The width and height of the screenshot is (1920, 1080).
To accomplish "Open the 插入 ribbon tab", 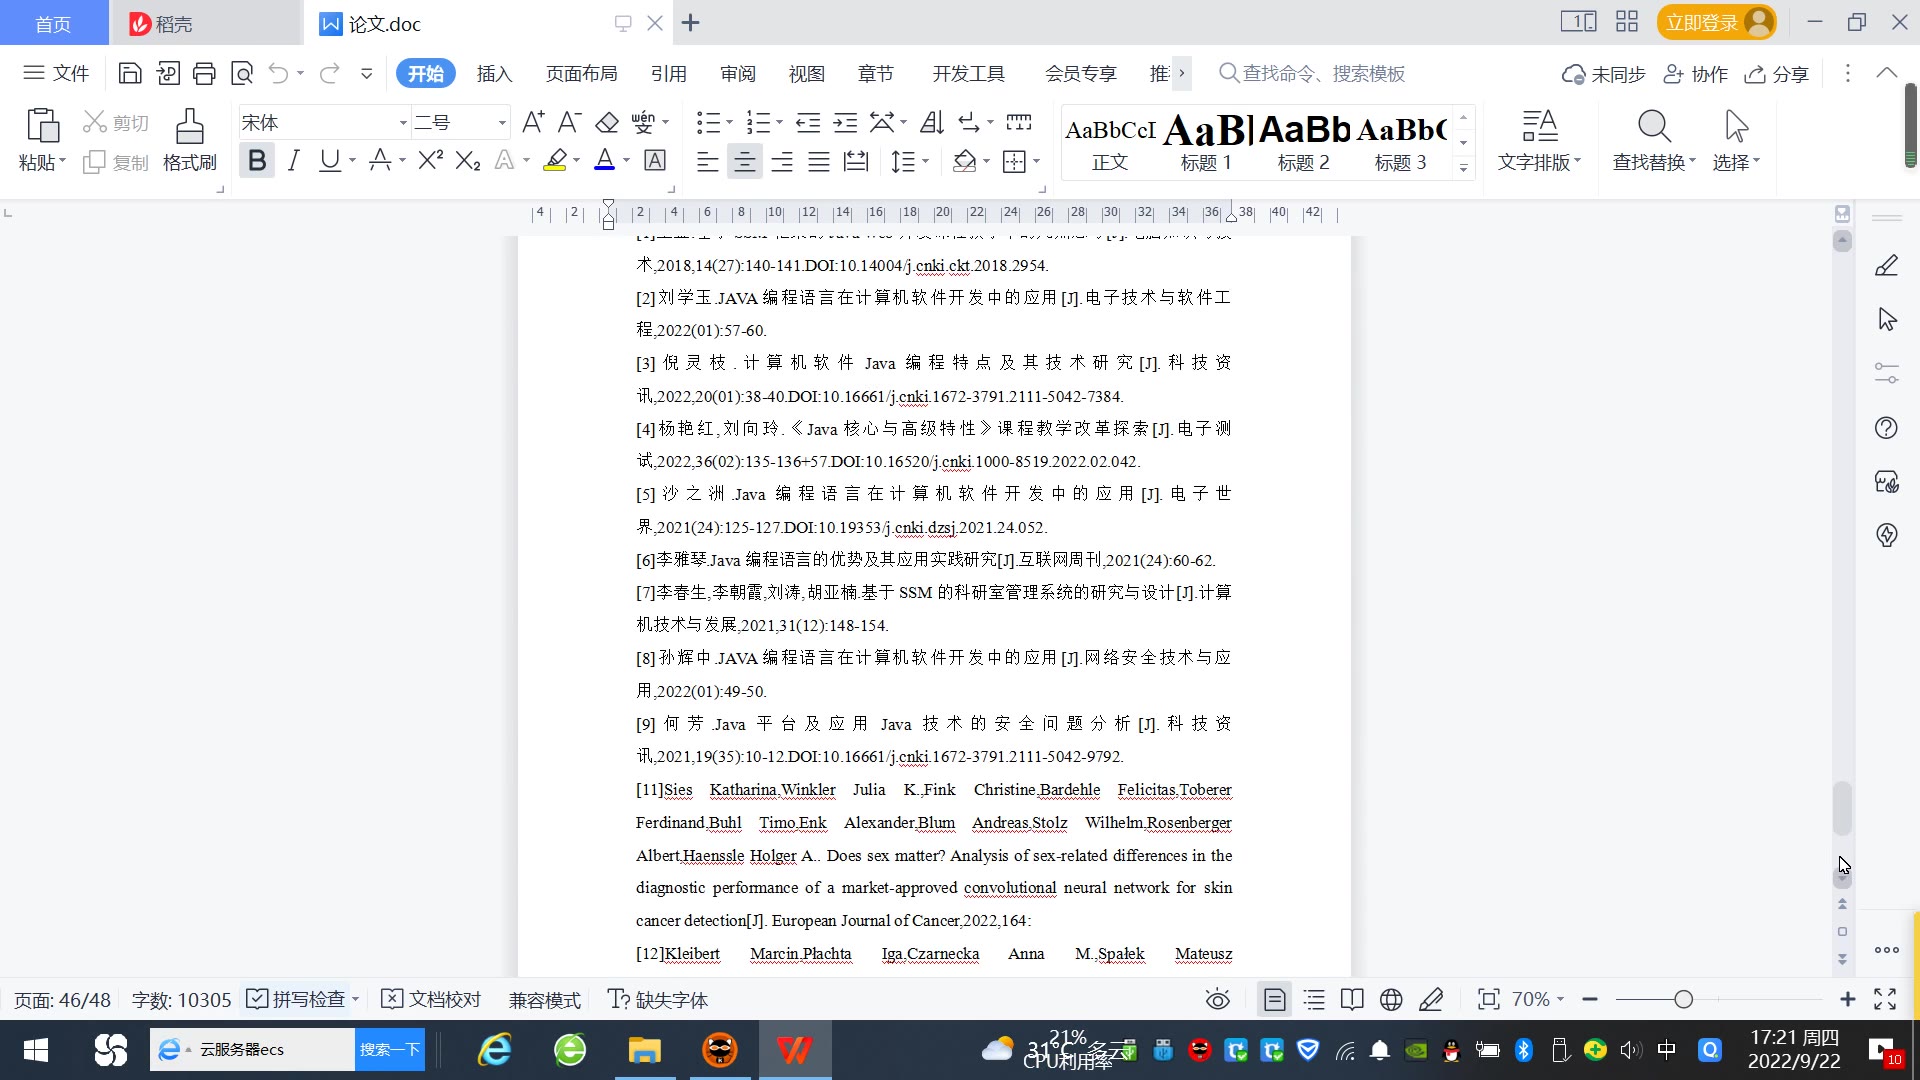I will (494, 74).
